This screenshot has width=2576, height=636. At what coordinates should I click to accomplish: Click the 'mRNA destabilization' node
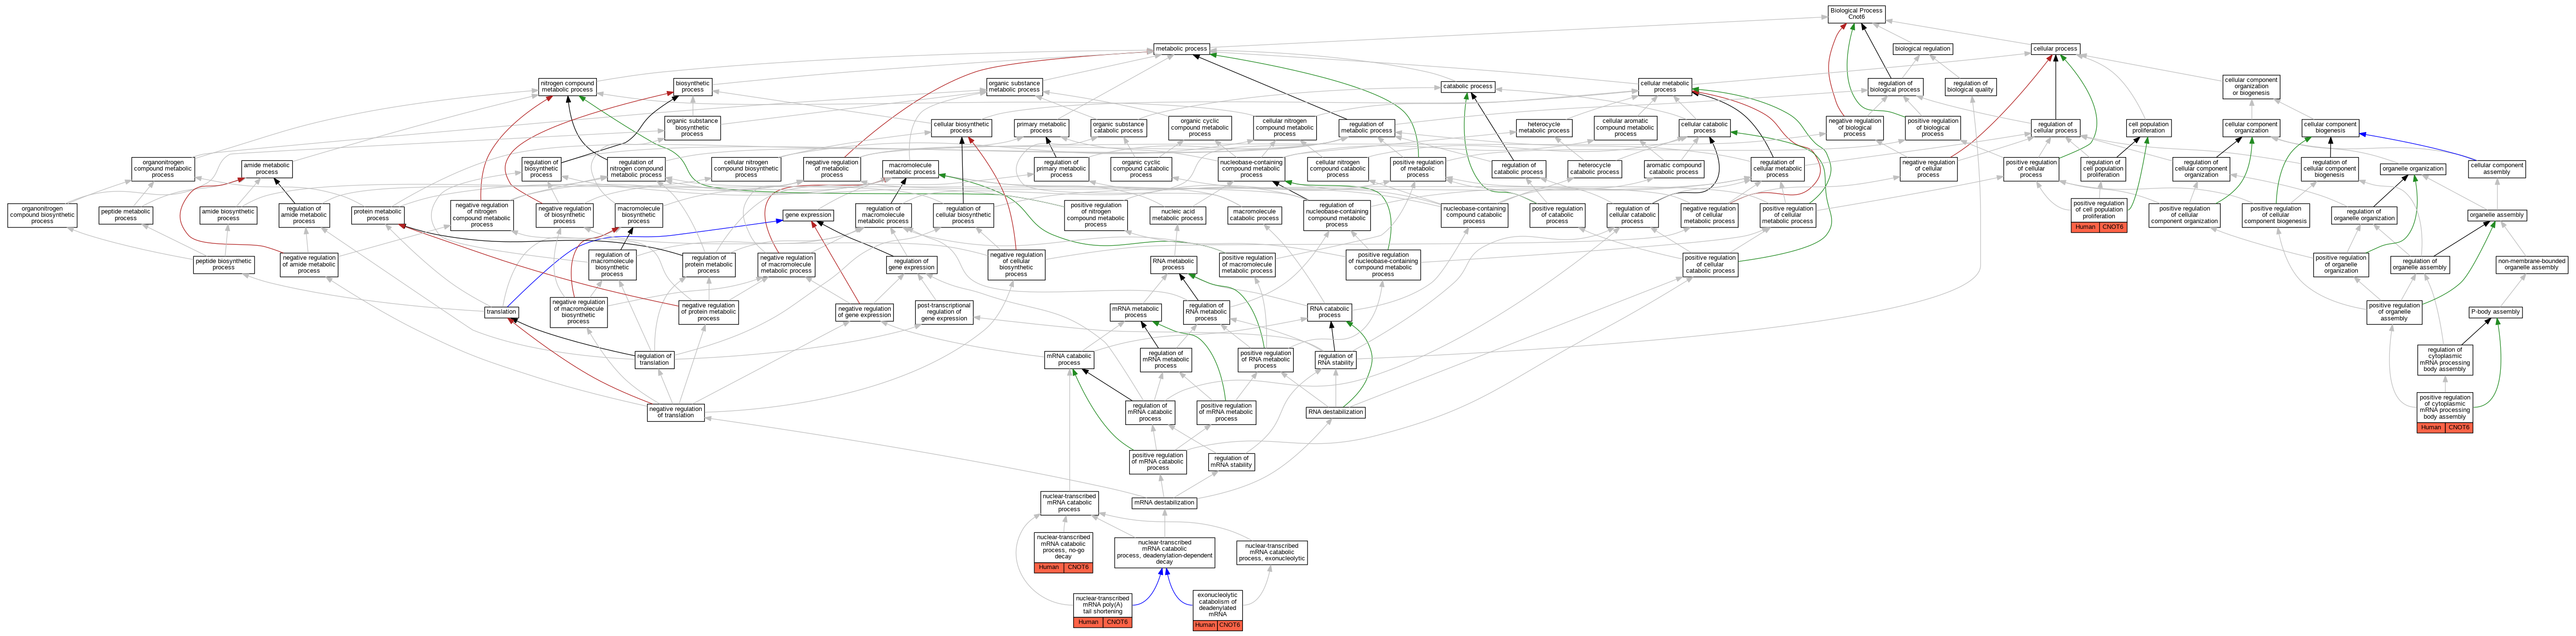click(1164, 503)
